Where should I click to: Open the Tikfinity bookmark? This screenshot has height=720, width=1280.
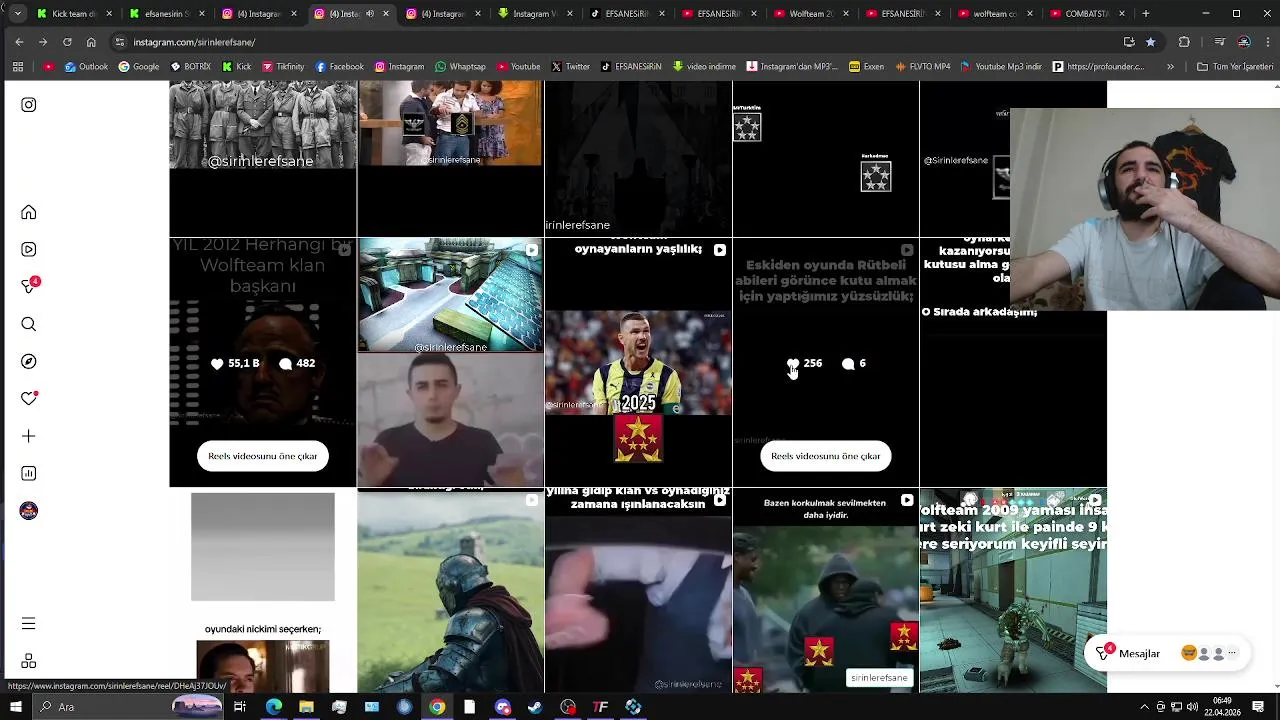282,67
